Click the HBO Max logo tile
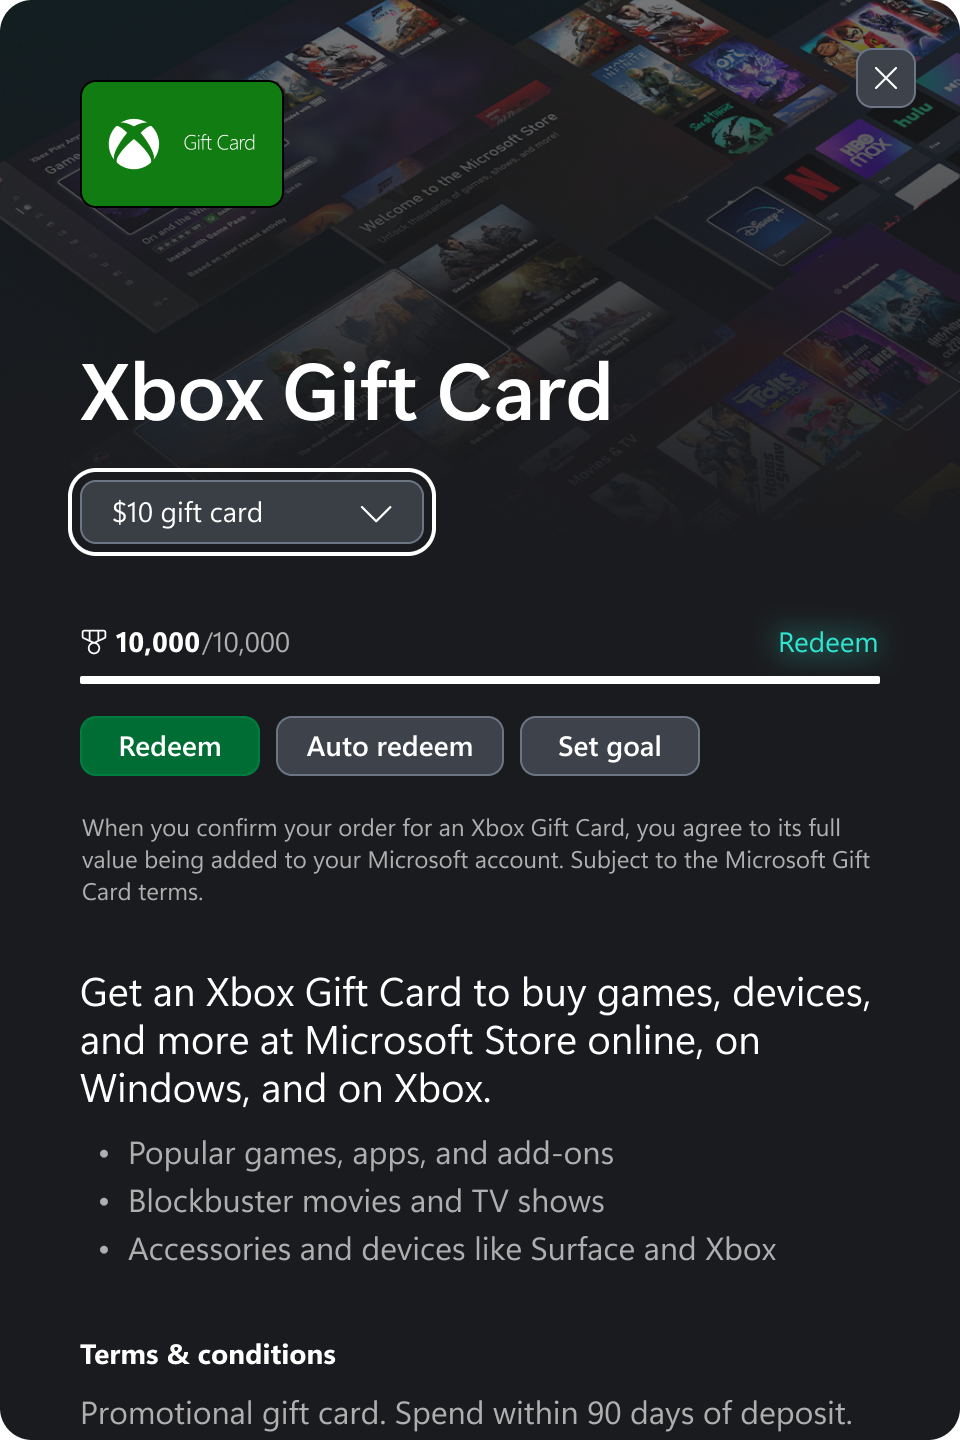 862,150
